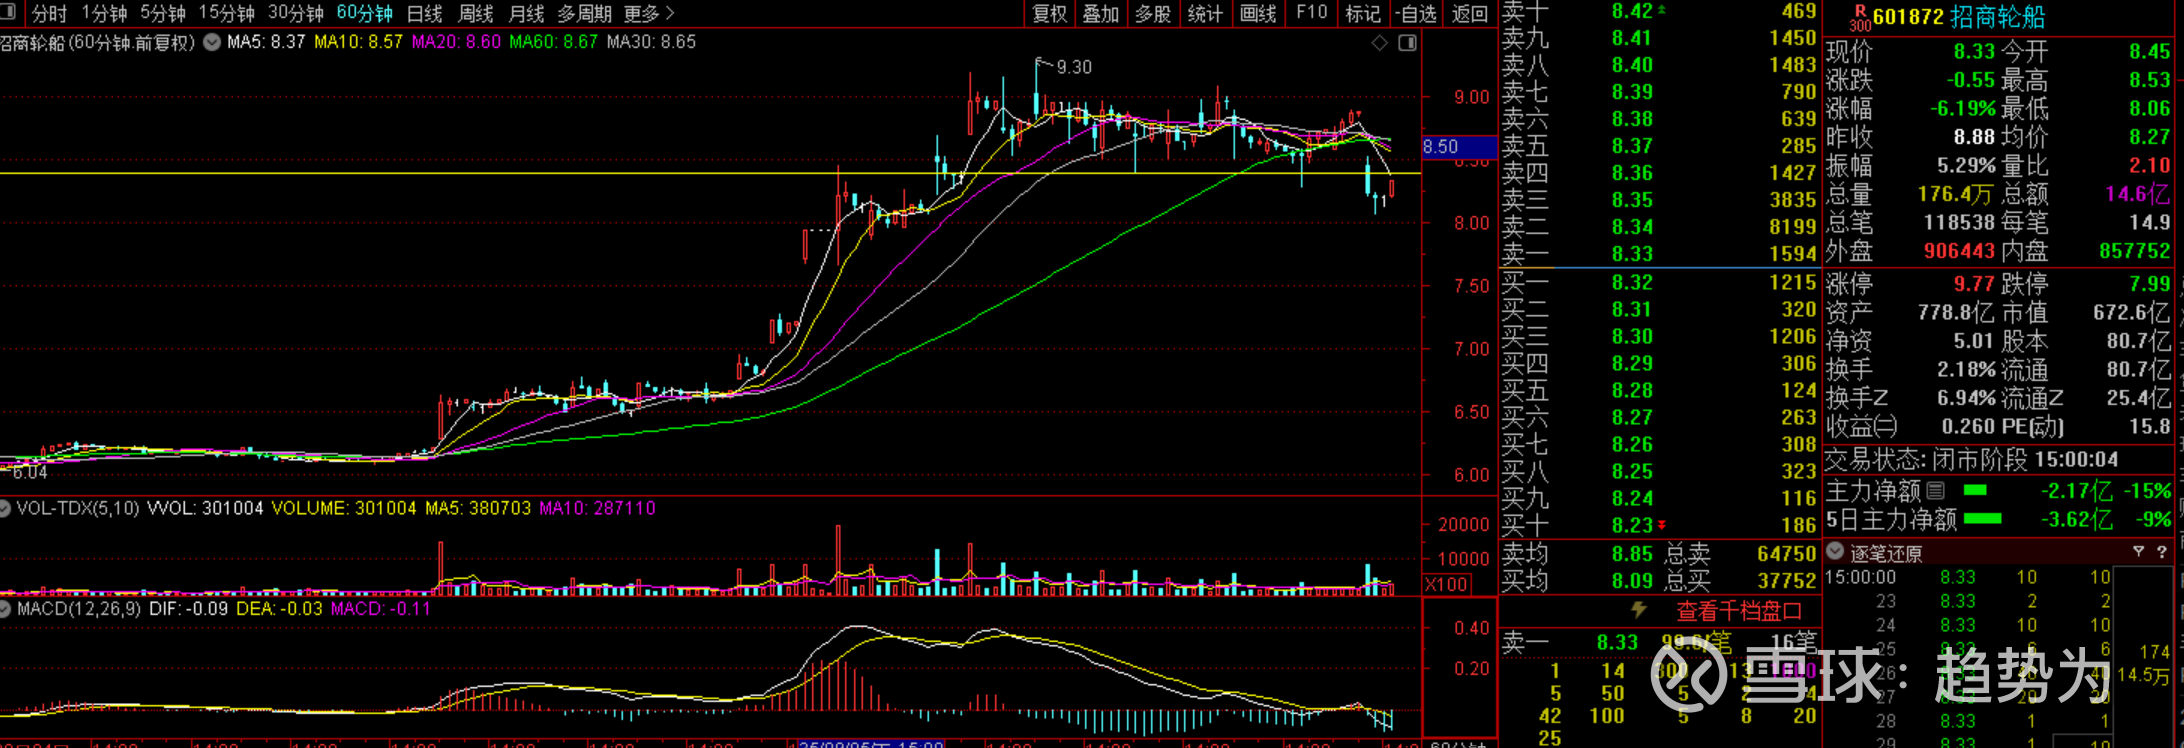Viewport: 2184px width, 748px height.
Task: Open the 多股 multi-stock view
Action: (x=1153, y=13)
